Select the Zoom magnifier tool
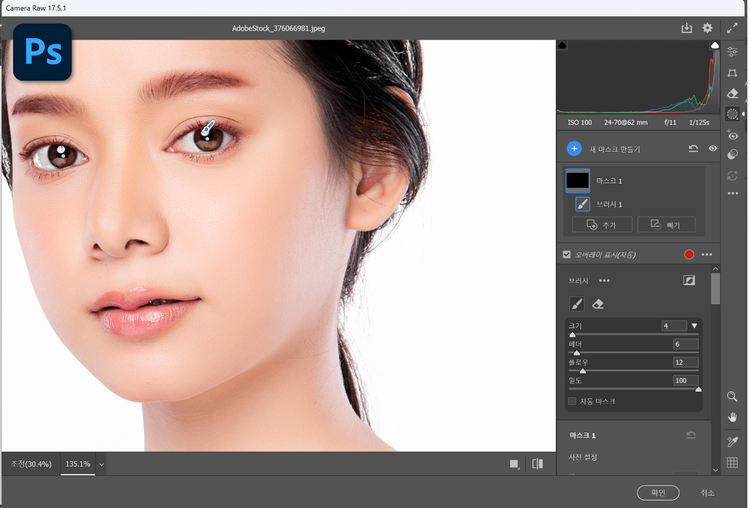This screenshot has width=750, height=508. [x=732, y=397]
